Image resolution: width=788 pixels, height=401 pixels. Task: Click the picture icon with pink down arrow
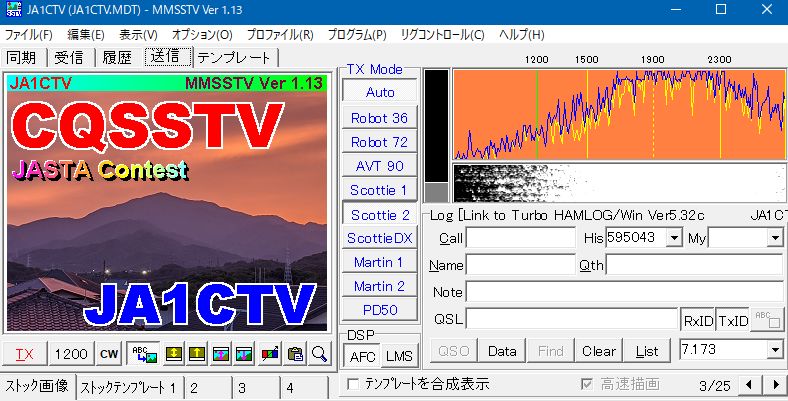245,354
